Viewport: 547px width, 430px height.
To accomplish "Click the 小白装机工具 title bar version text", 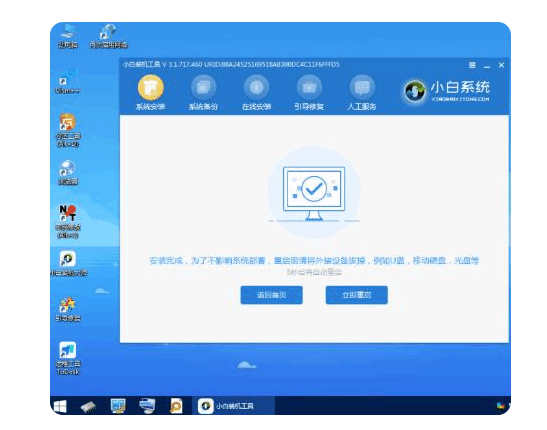I will tap(231, 65).
